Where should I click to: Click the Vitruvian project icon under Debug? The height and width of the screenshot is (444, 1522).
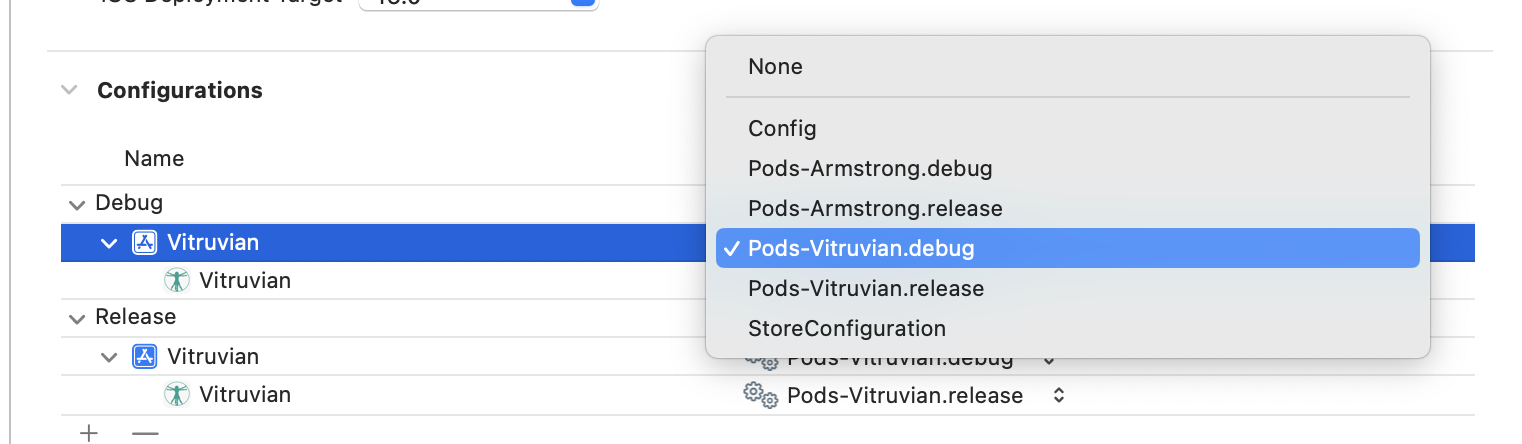(144, 242)
